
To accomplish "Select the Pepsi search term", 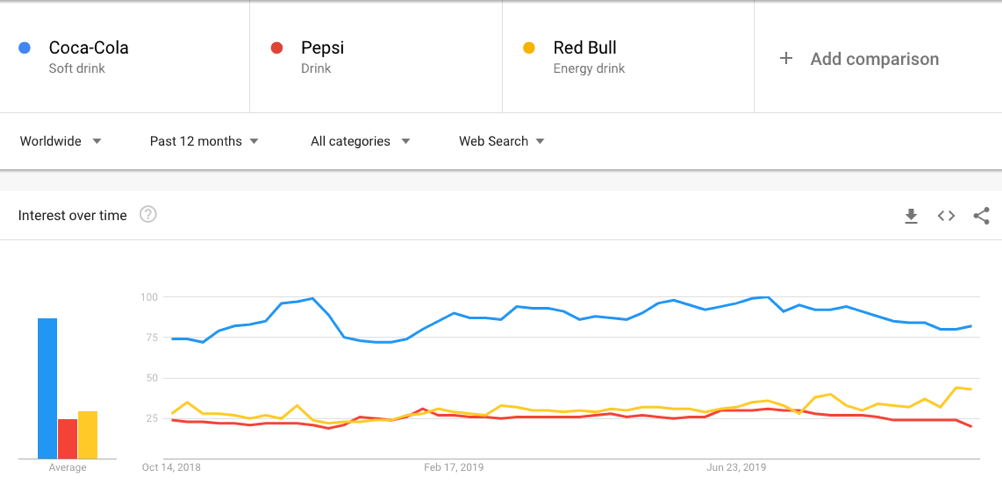I will point(322,48).
